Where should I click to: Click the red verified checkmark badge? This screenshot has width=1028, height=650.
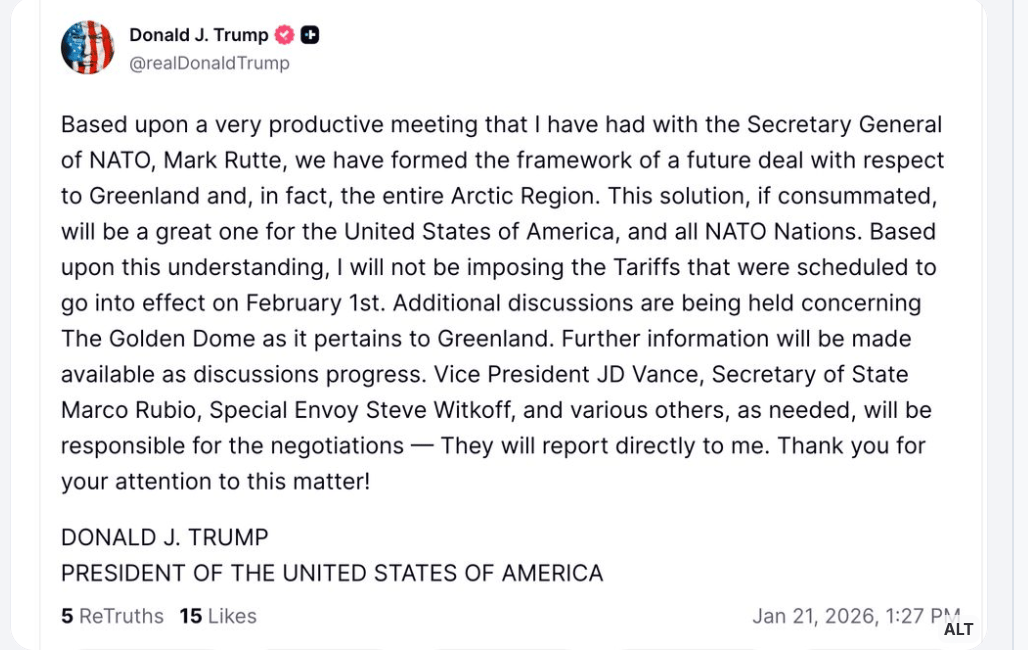pyautogui.click(x=284, y=35)
